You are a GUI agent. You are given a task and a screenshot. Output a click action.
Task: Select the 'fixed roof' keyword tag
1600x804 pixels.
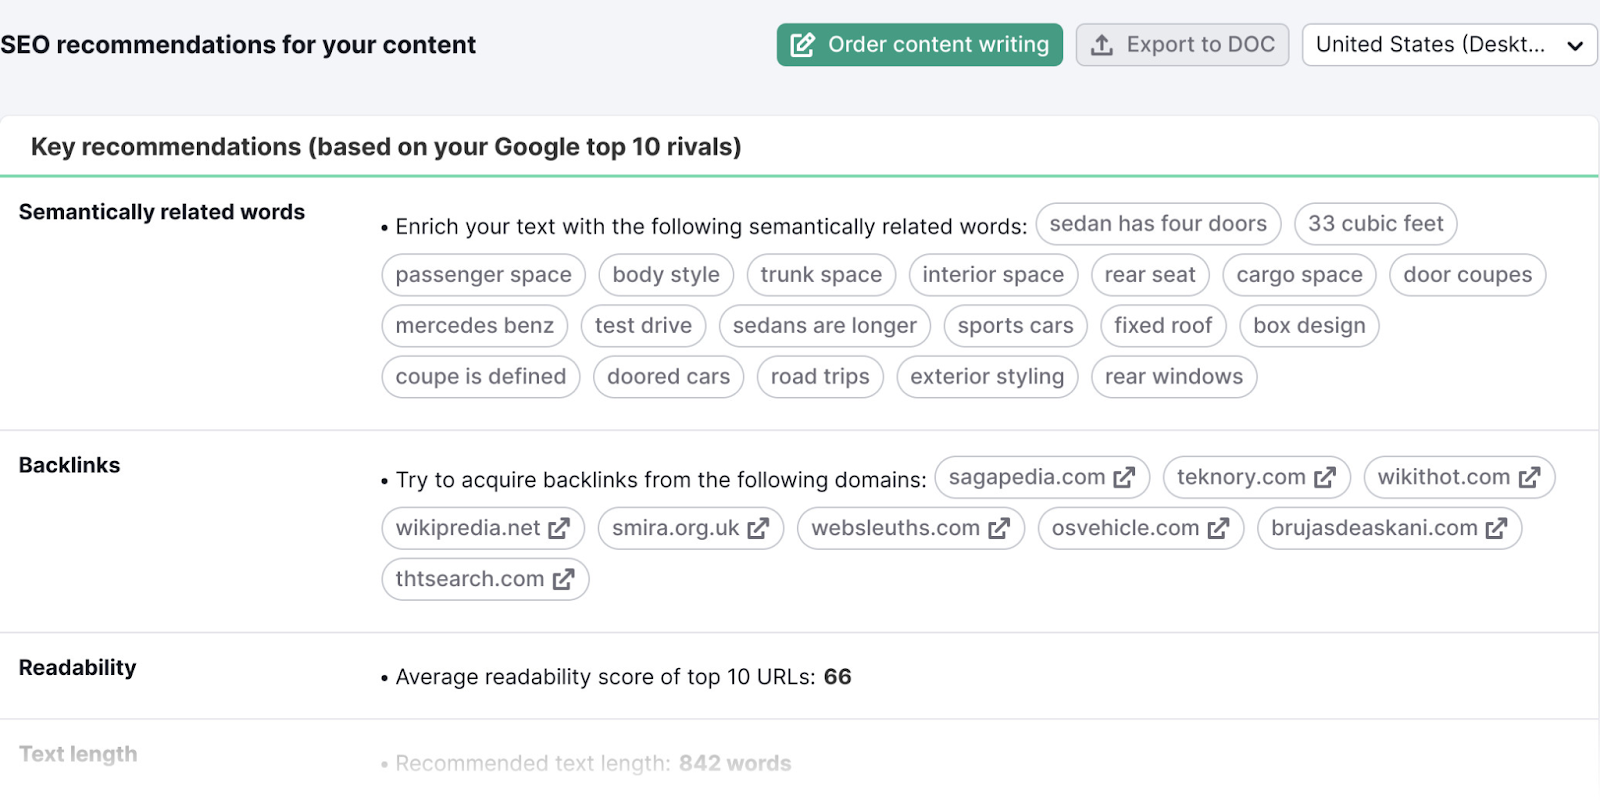(x=1163, y=326)
